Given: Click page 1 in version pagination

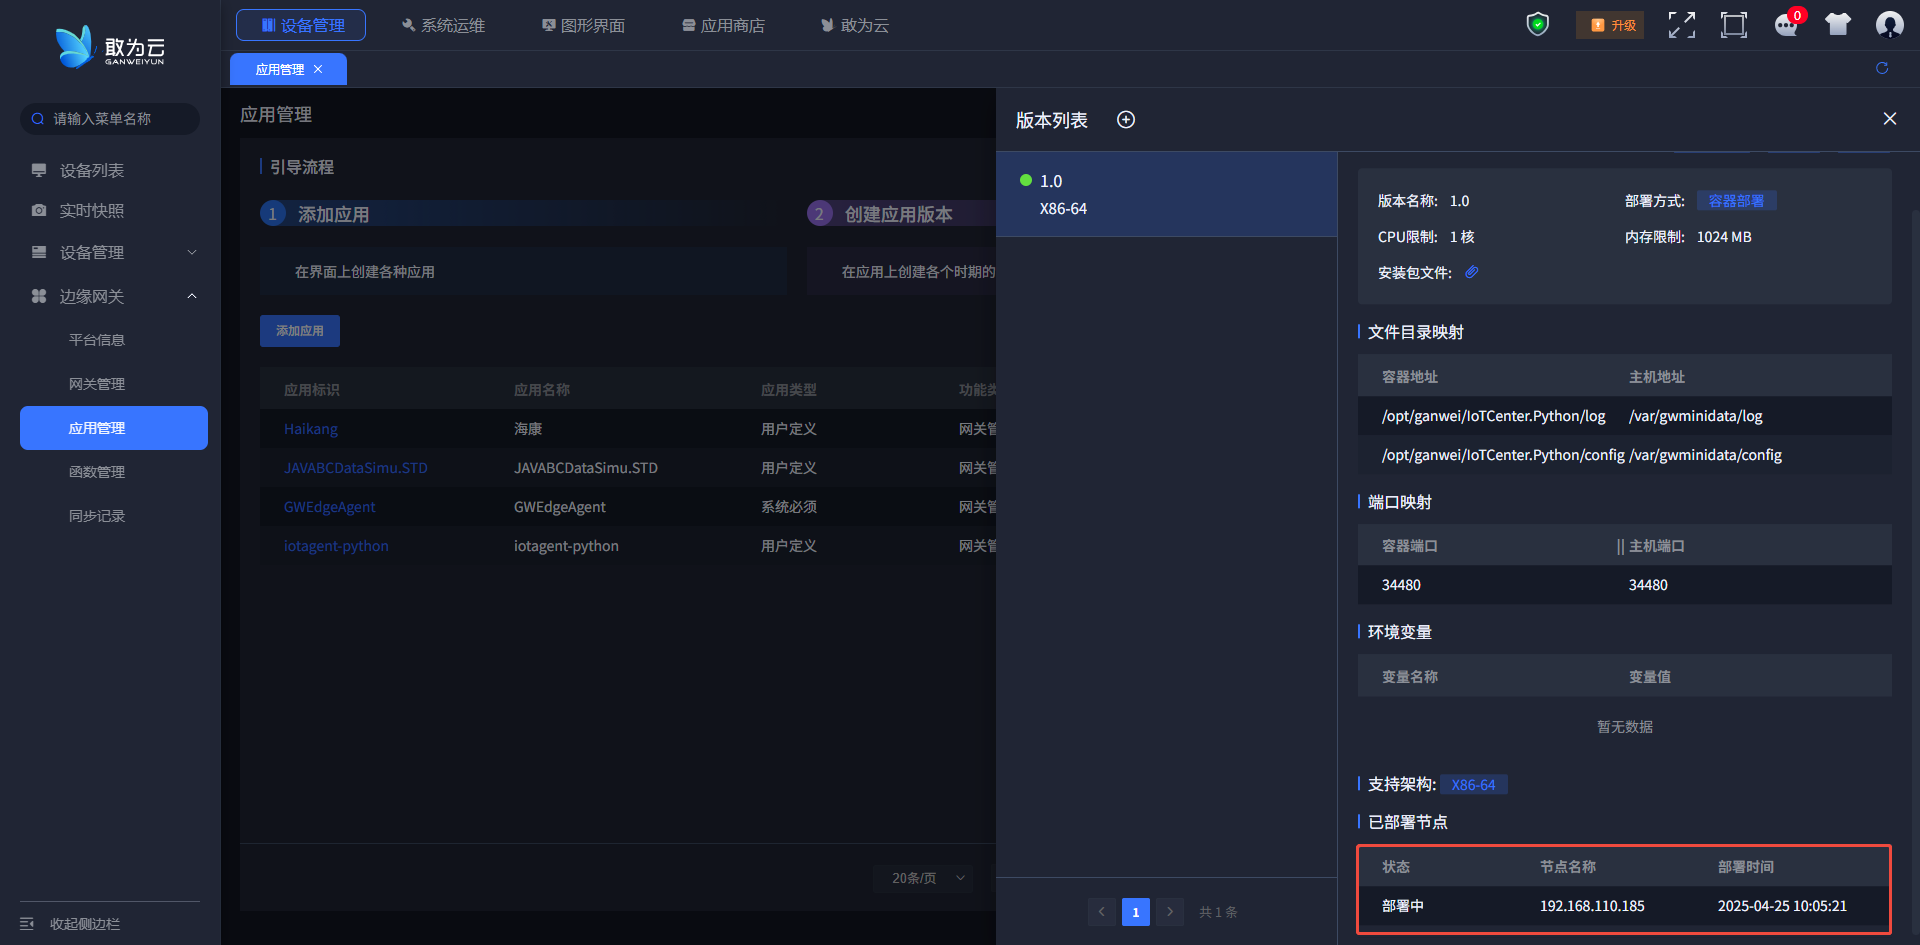Looking at the screenshot, I should click(x=1136, y=912).
